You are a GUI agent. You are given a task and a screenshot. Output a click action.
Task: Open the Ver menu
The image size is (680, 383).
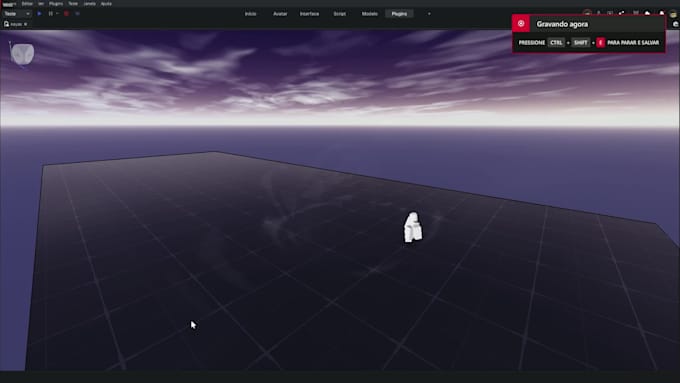41,3
